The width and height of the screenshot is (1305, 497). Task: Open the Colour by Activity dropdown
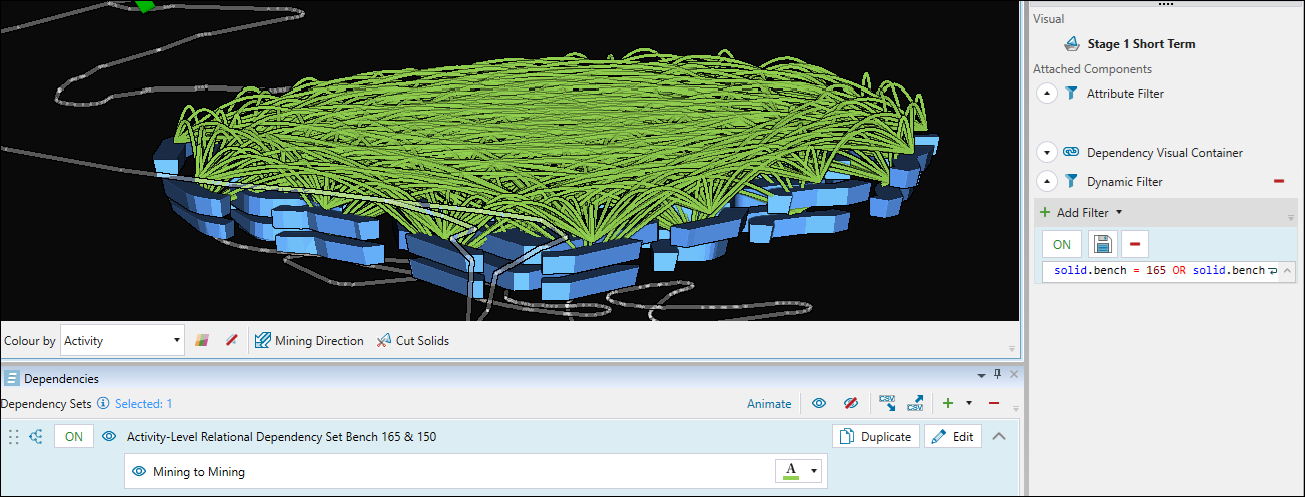click(x=122, y=340)
